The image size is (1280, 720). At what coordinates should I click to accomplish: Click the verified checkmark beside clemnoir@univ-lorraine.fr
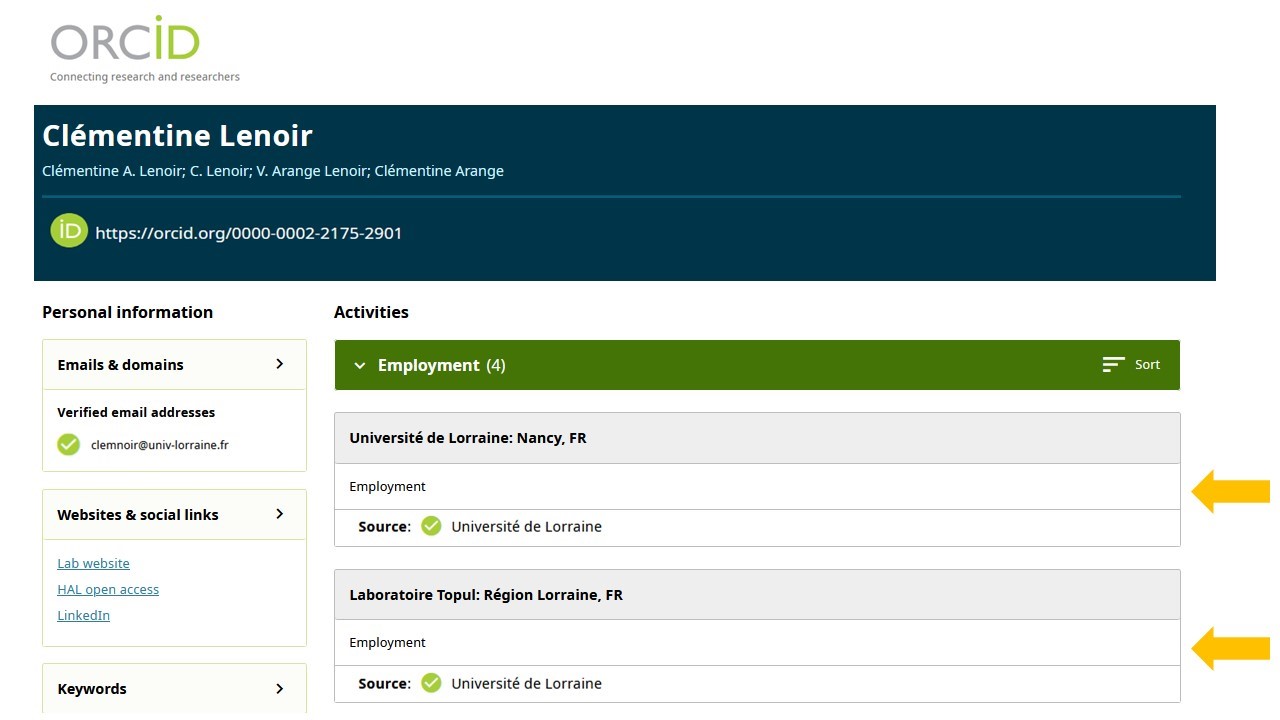click(68, 445)
